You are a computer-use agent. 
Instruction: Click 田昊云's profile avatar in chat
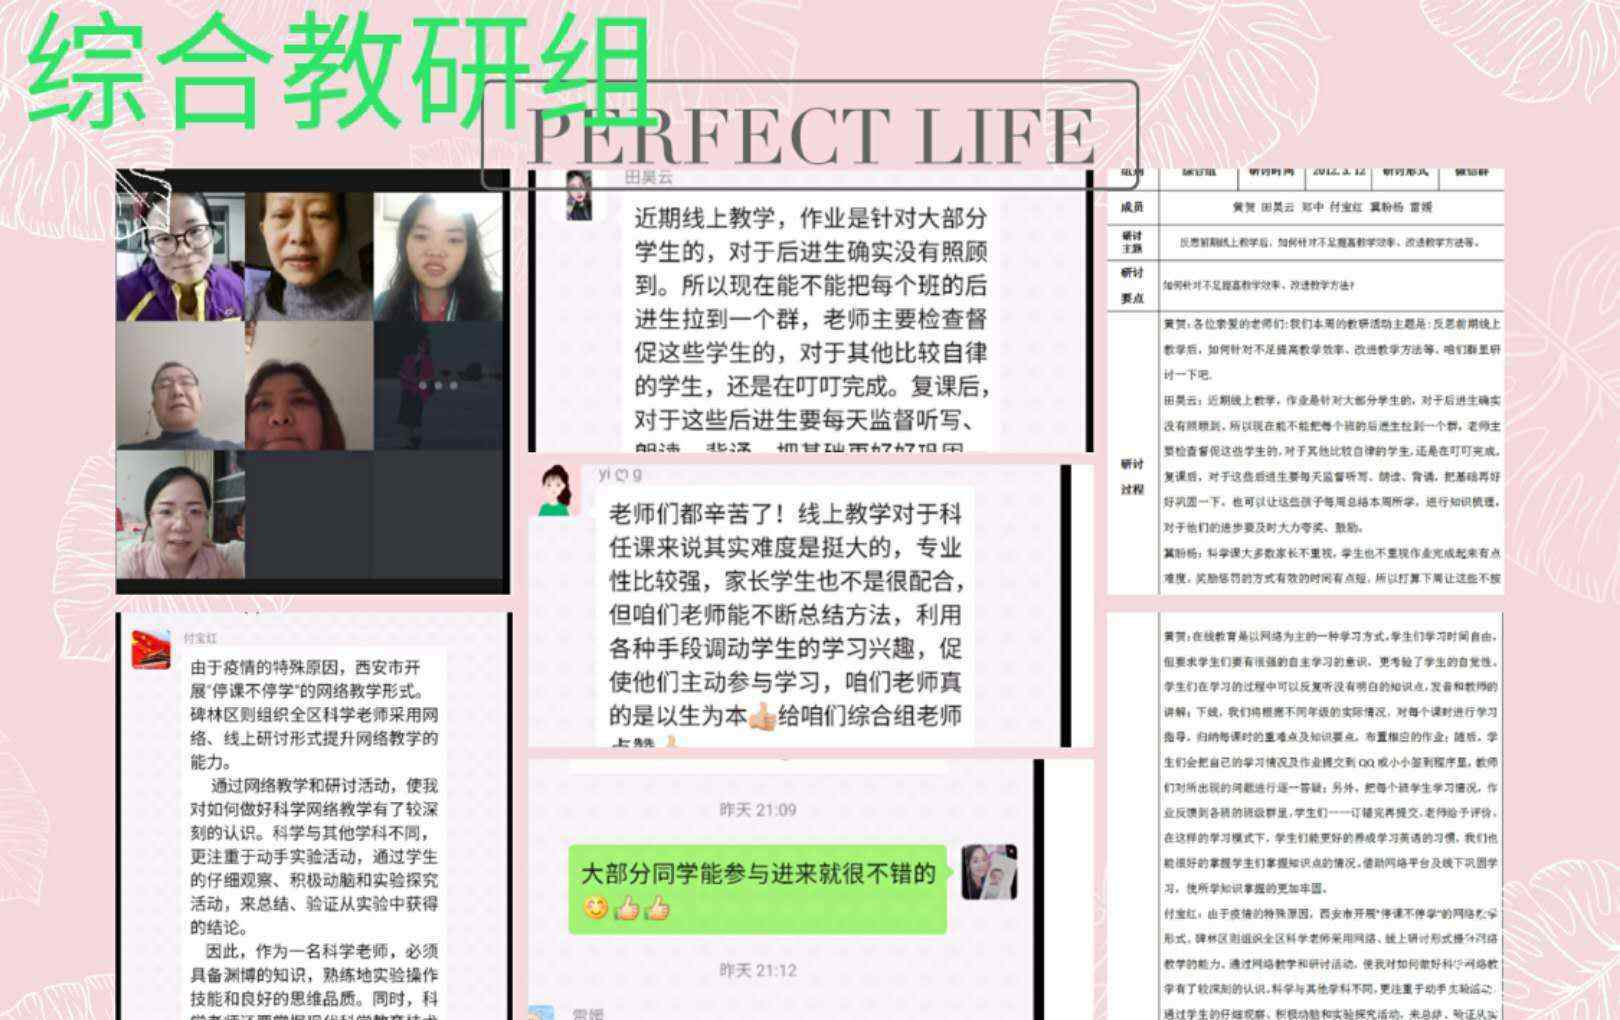coord(580,195)
